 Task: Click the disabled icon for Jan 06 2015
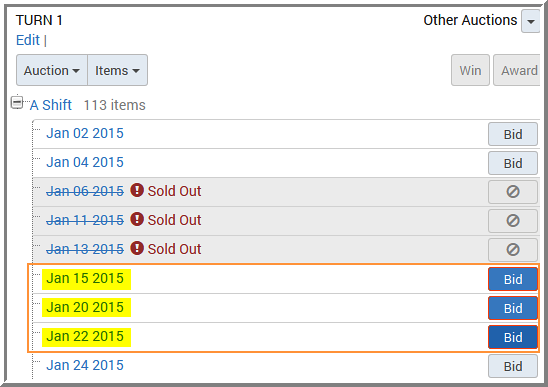click(x=513, y=192)
